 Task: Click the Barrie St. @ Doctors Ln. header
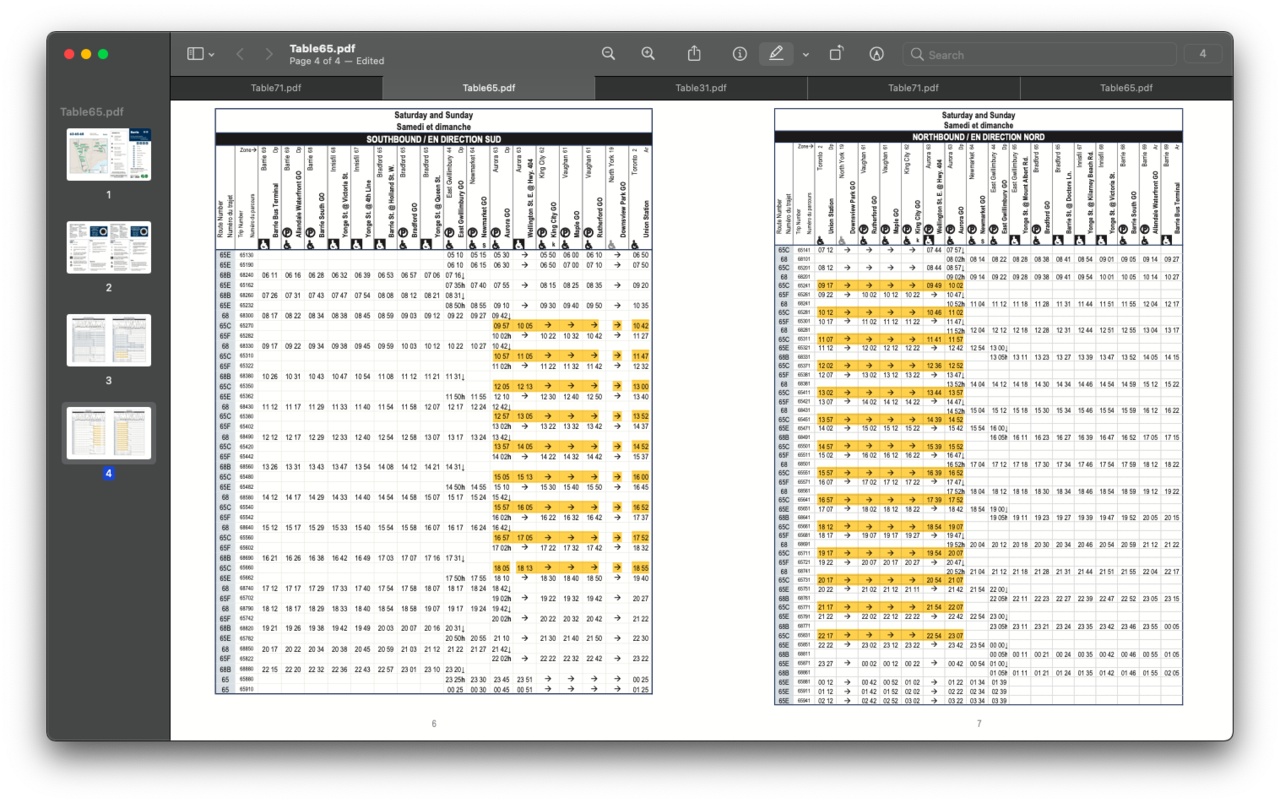point(1068,203)
